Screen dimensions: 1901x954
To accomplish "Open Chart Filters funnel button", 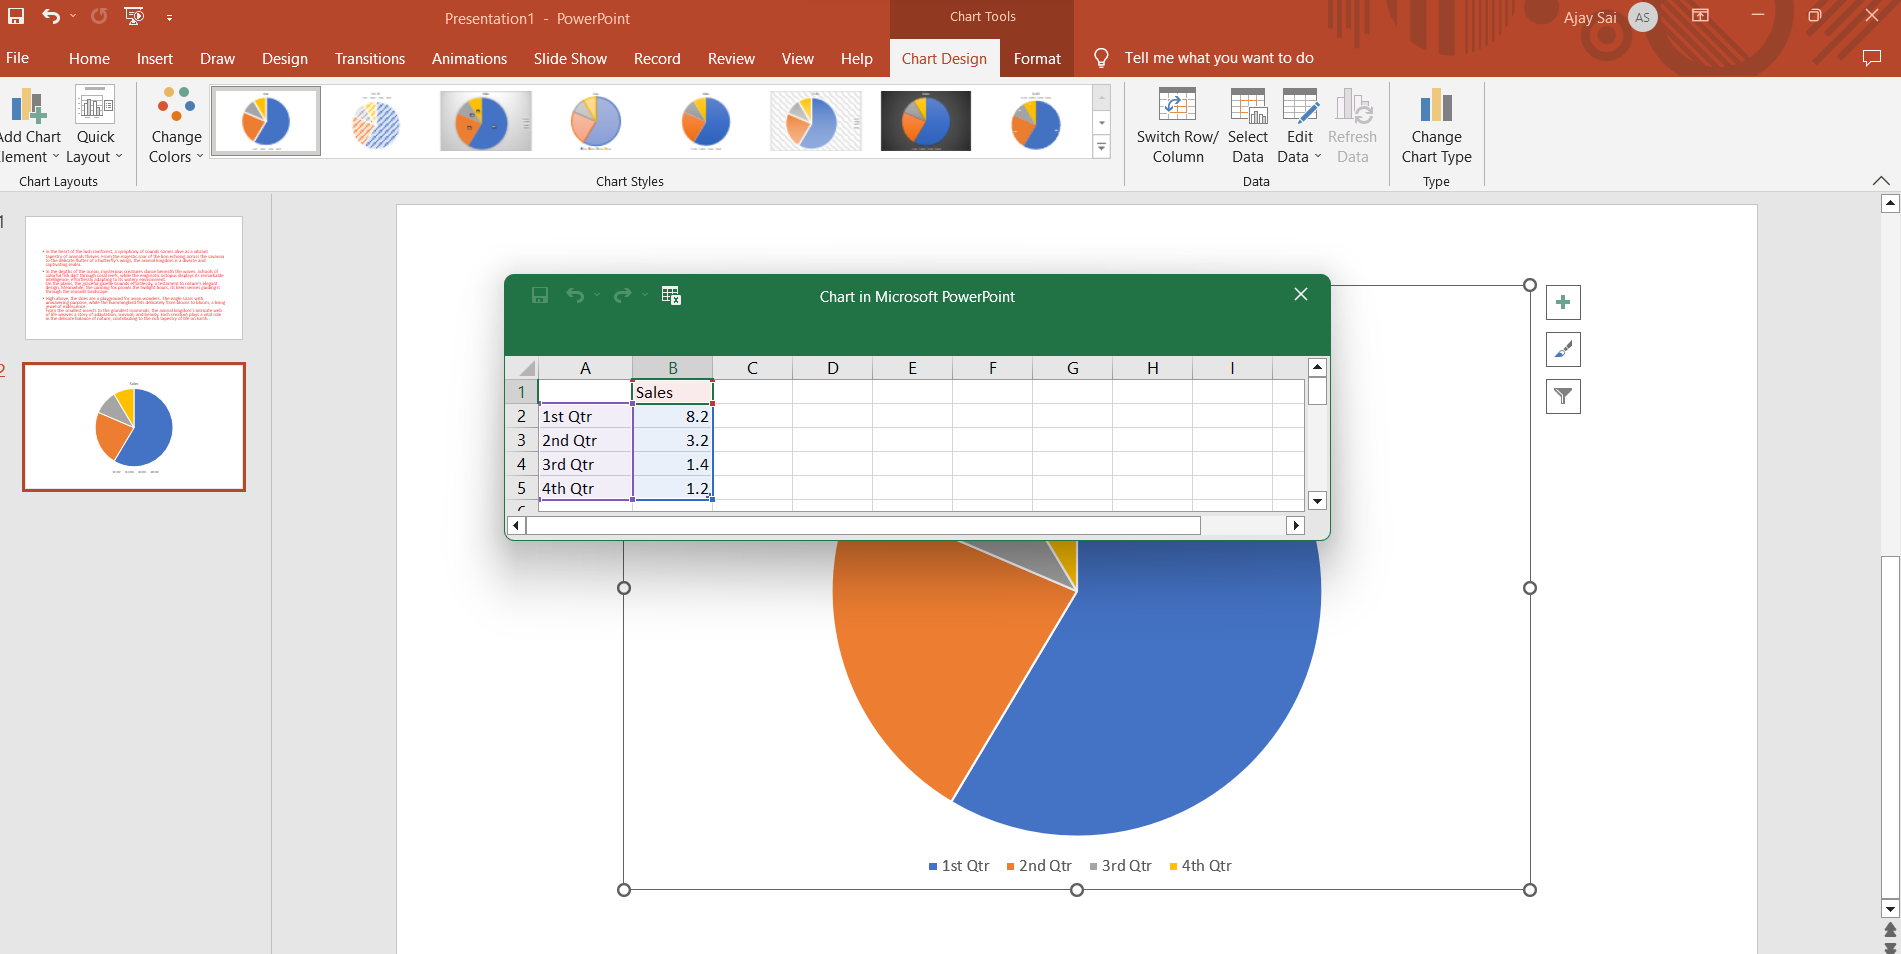I will tap(1563, 397).
